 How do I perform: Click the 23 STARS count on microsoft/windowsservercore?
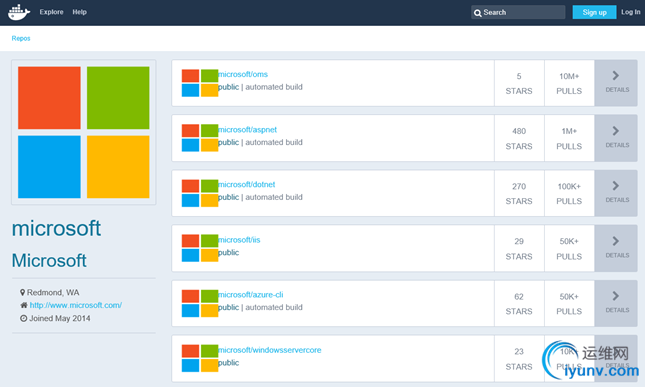[x=519, y=359]
